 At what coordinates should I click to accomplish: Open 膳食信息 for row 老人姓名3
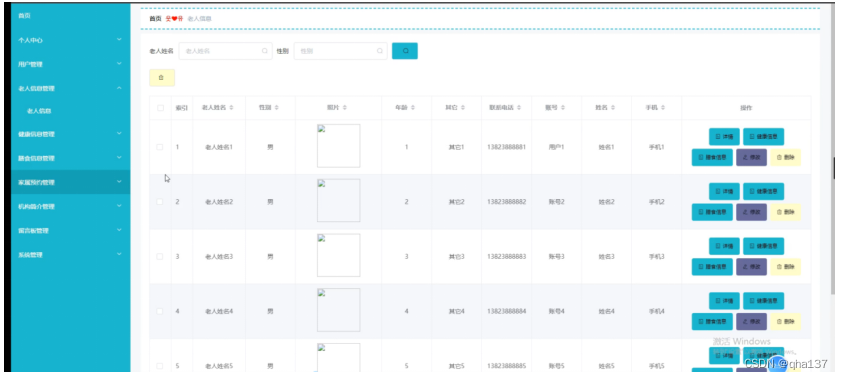pyautogui.click(x=712, y=267)
